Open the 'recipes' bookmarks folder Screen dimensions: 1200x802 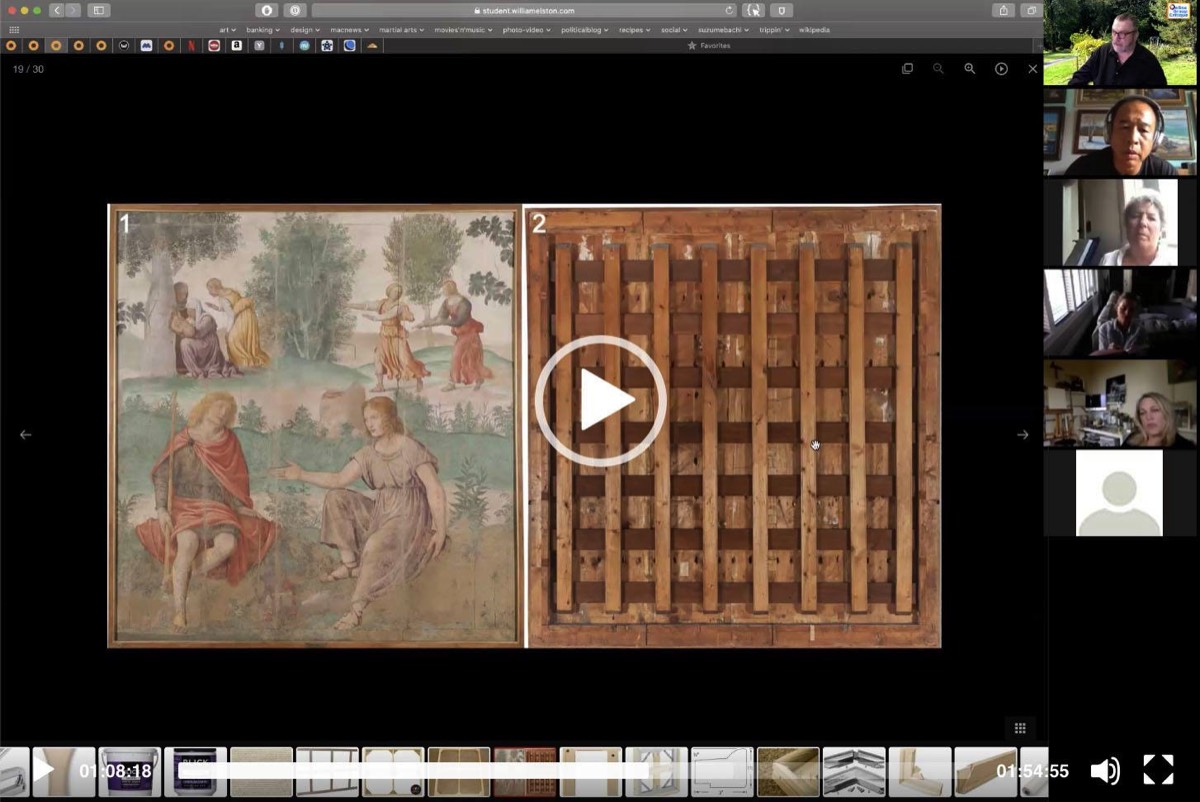(x=637, y=30)
